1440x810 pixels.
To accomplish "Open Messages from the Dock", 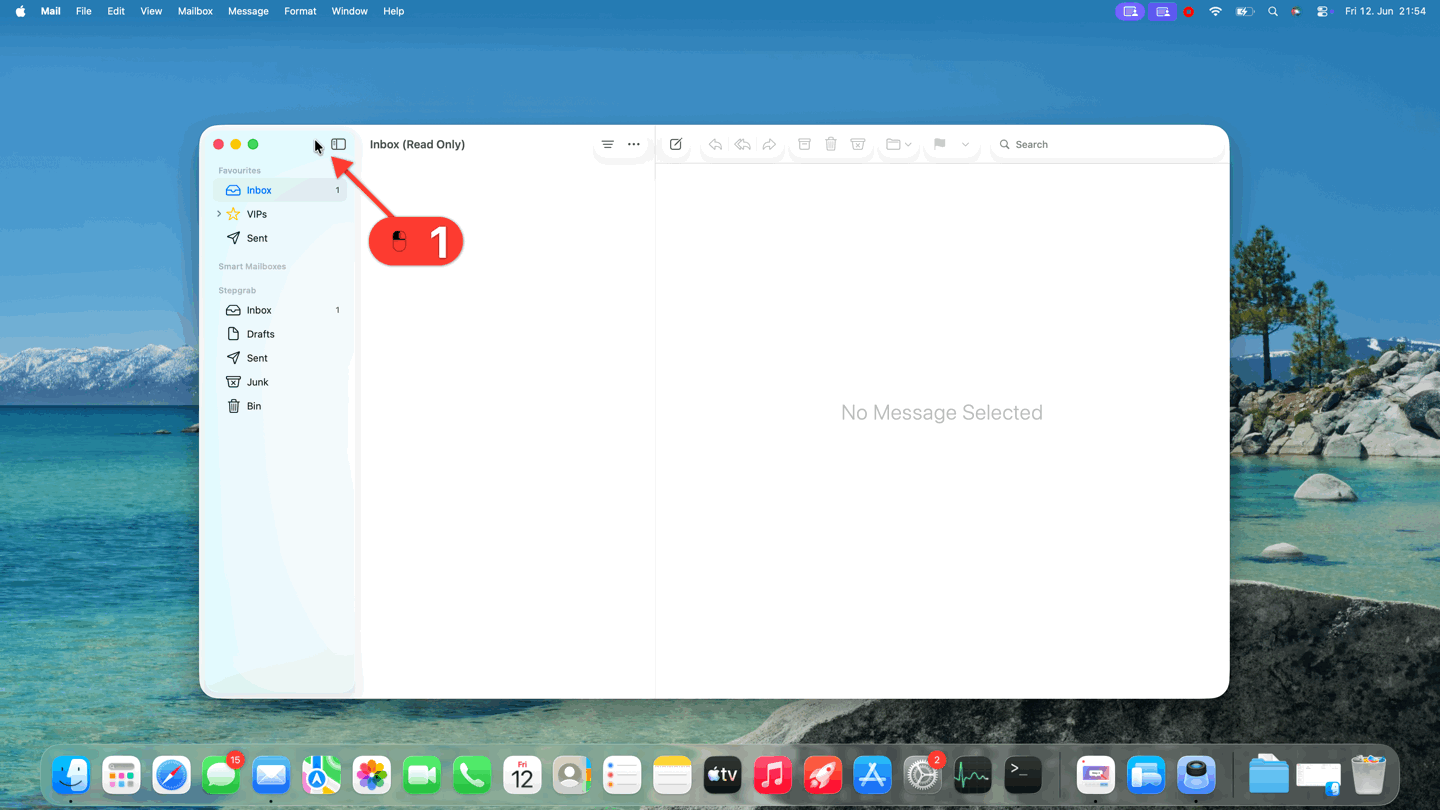I will point(221,775).
